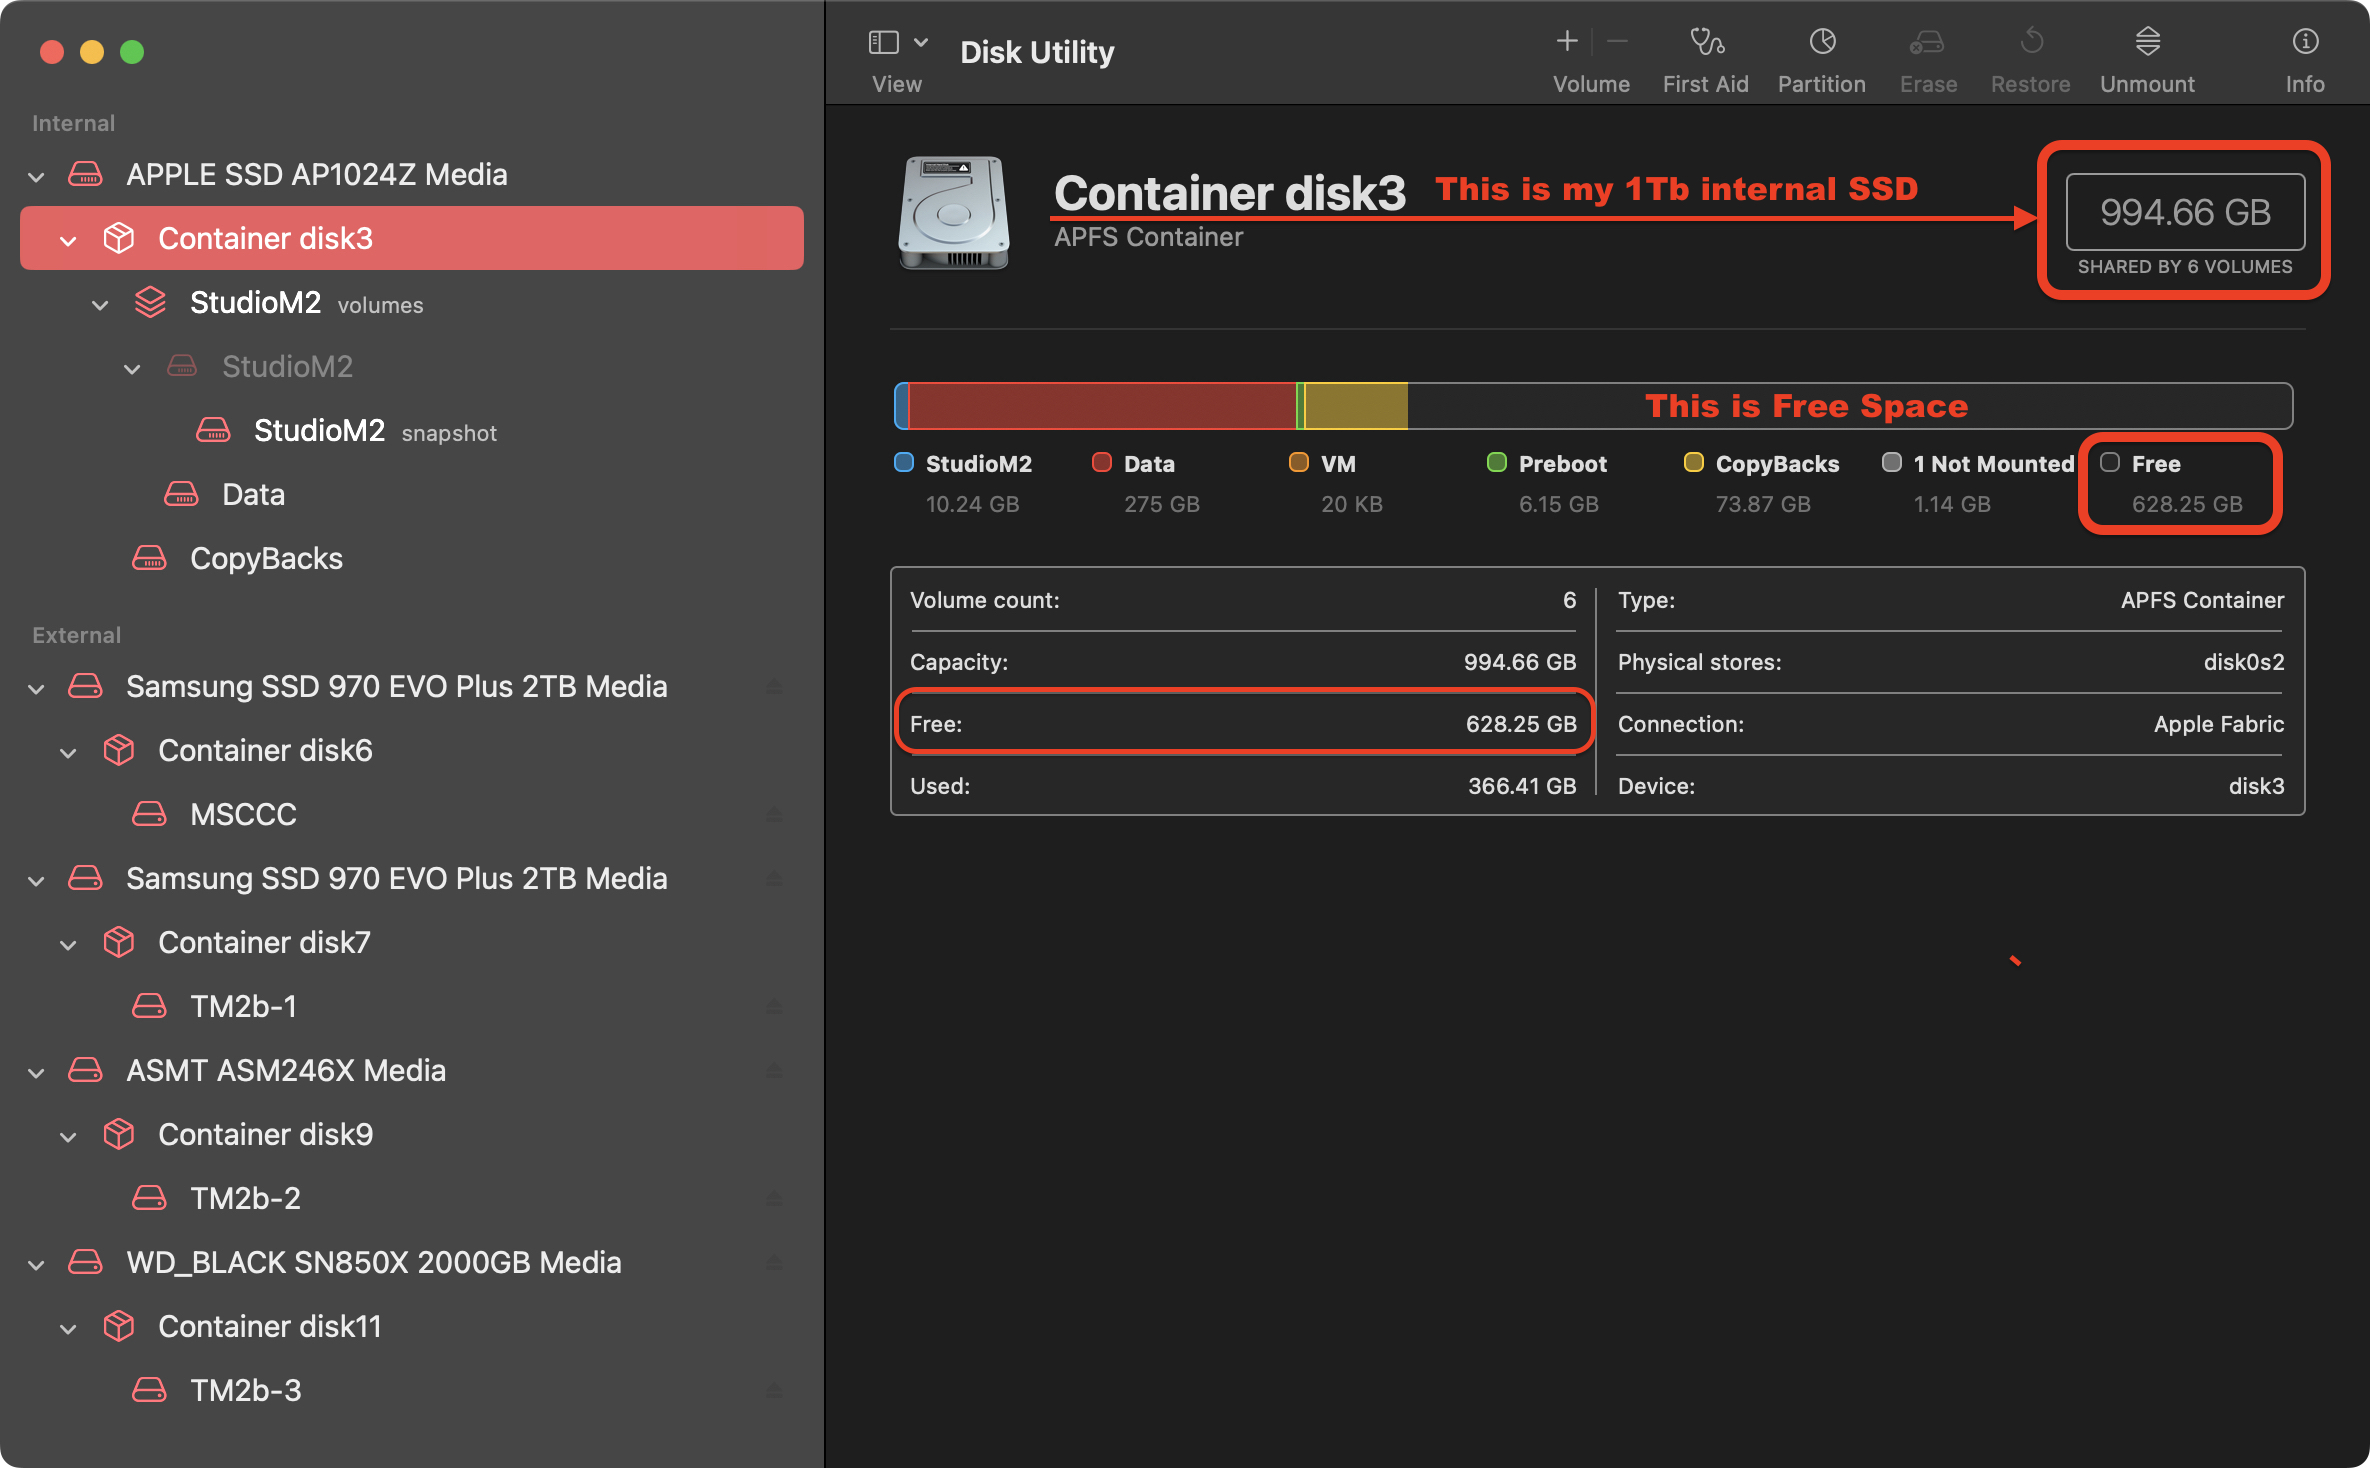Select the CopyBacks volume in sidebar
The width and height of the screenshot is (2370, 1468).
coord(266,558)
